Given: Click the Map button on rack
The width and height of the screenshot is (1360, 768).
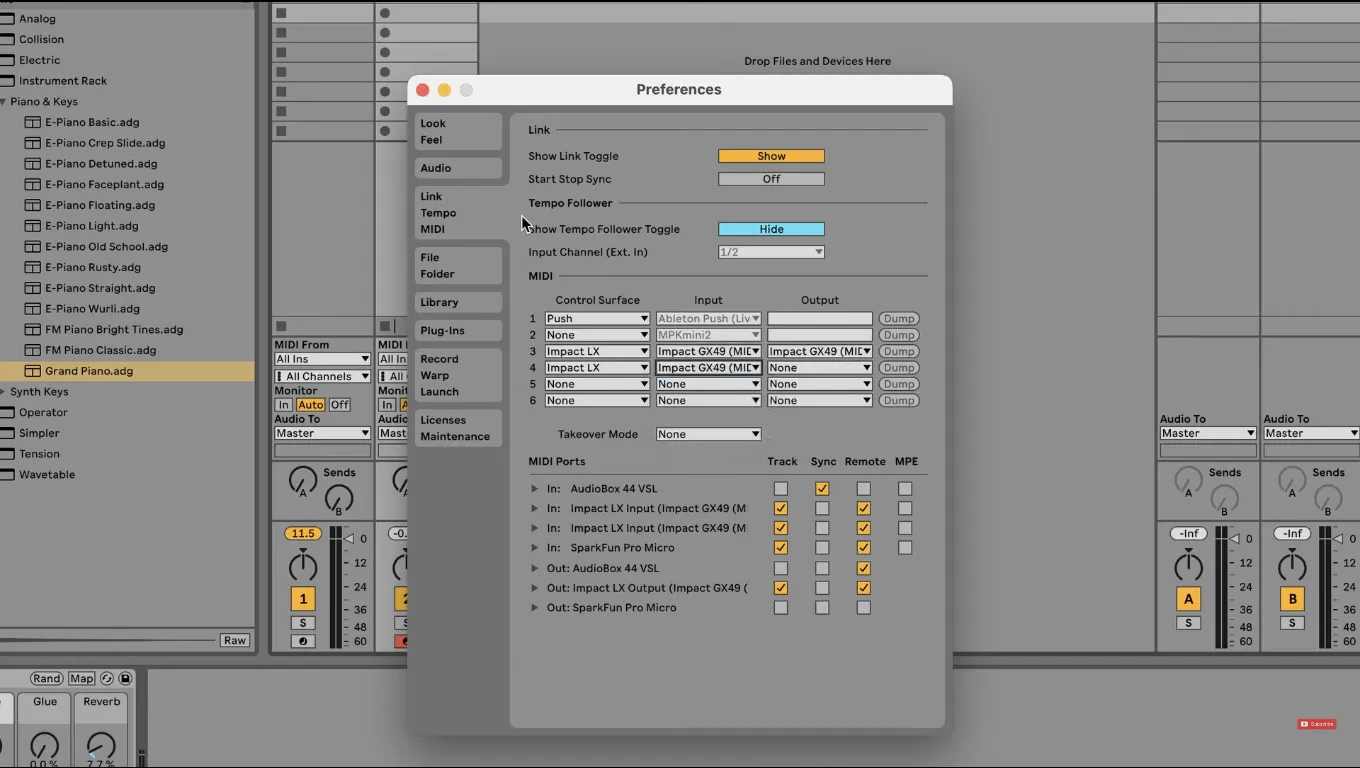Looking at the screenshot, I should (81, 678).
